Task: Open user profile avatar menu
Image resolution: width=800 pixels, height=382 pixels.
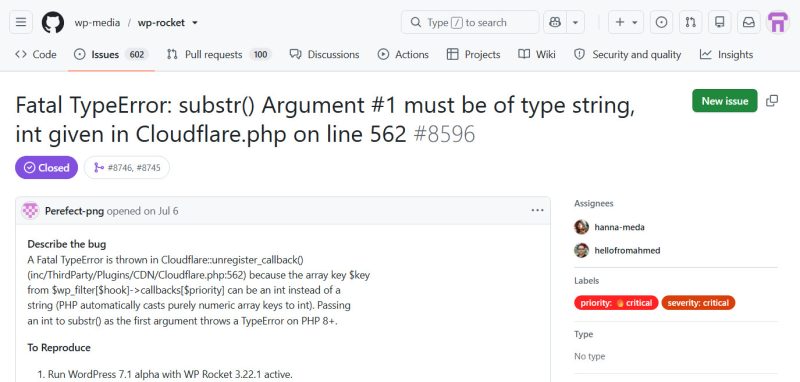Action: tap(778, 22)
